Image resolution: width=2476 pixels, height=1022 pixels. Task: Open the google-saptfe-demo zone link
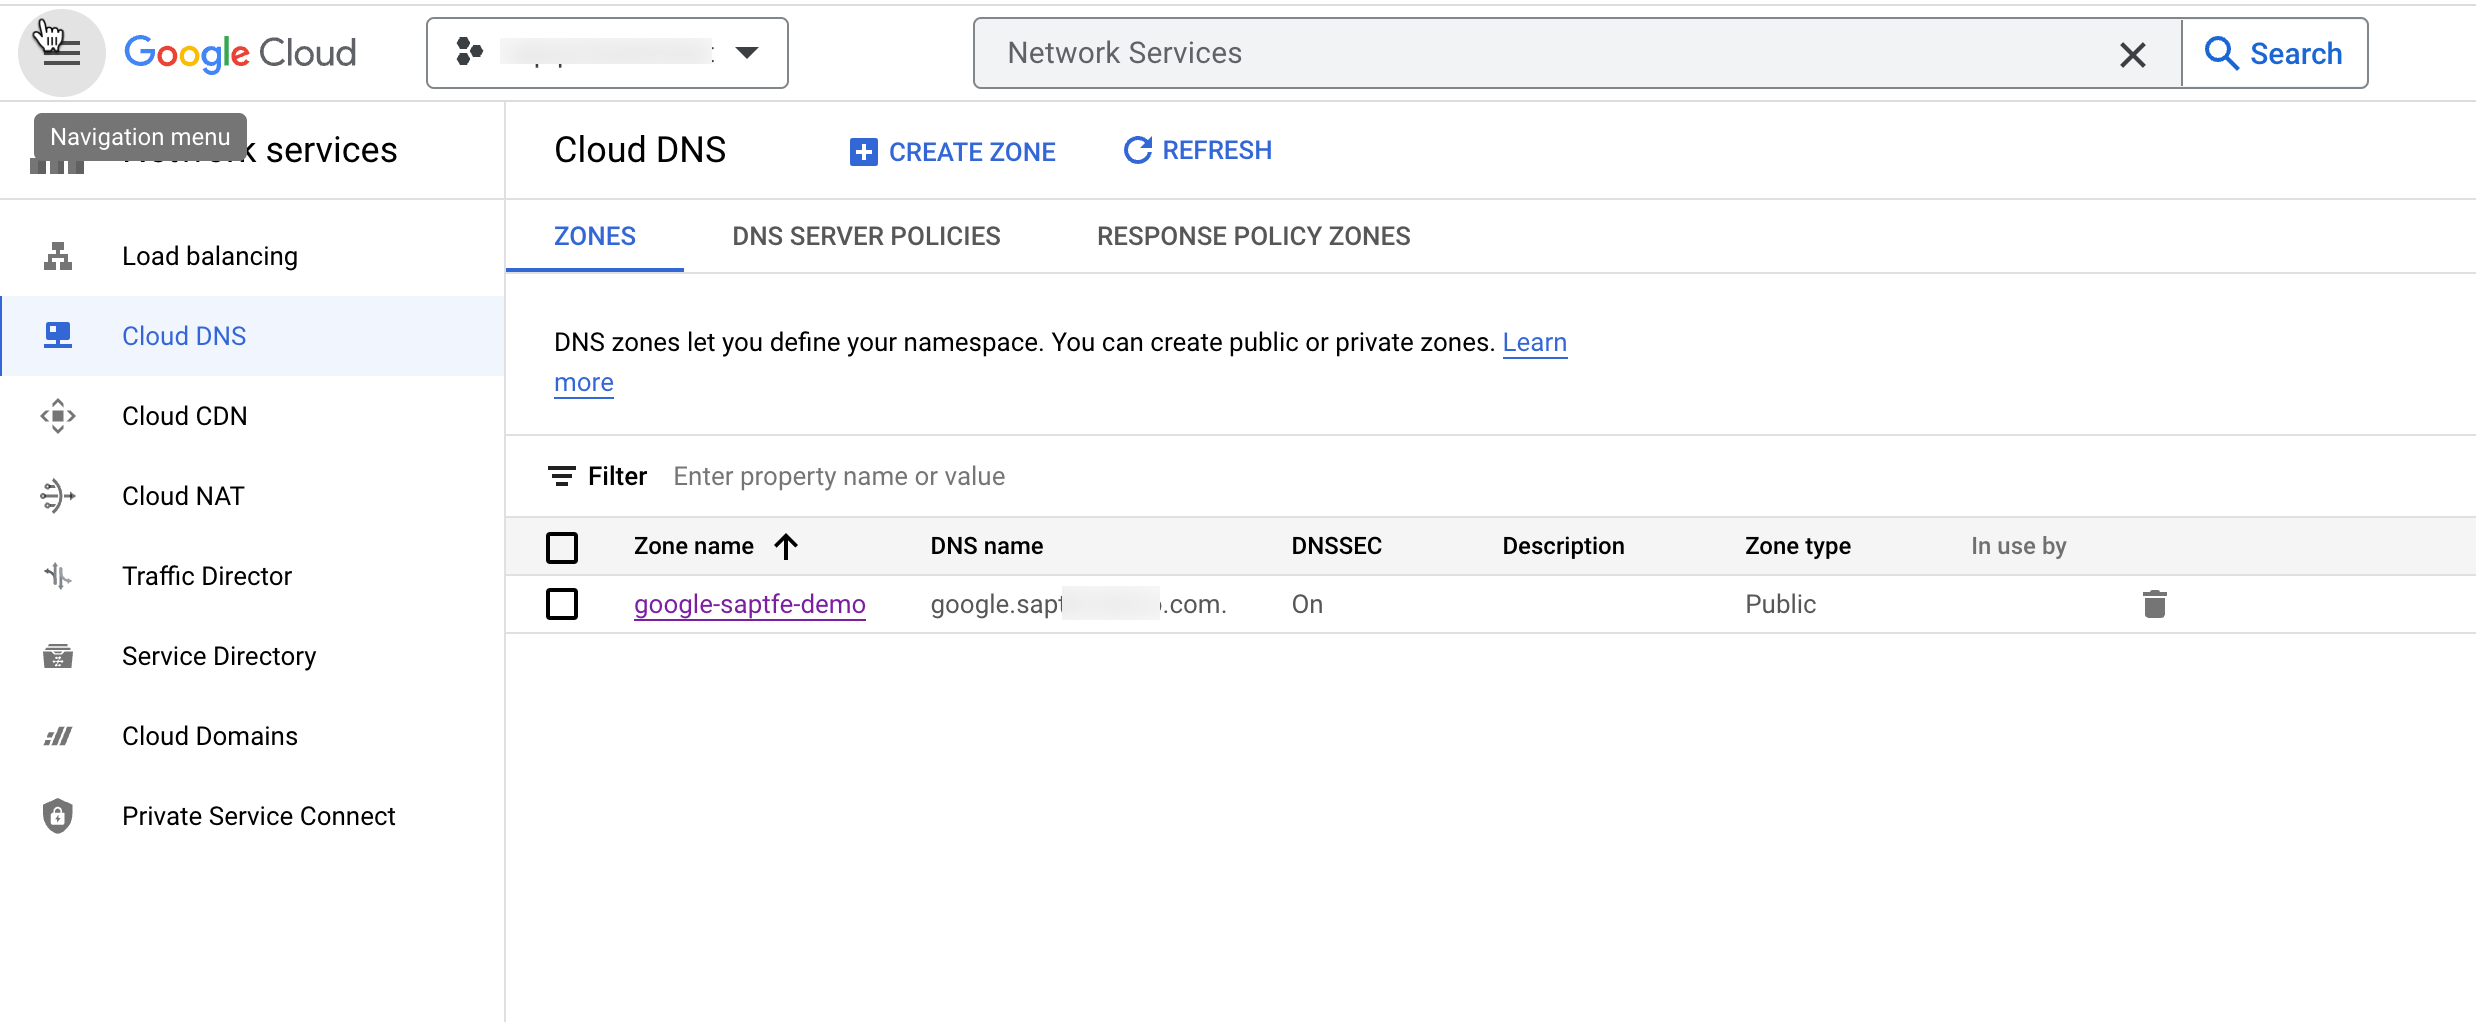[750, 604]
